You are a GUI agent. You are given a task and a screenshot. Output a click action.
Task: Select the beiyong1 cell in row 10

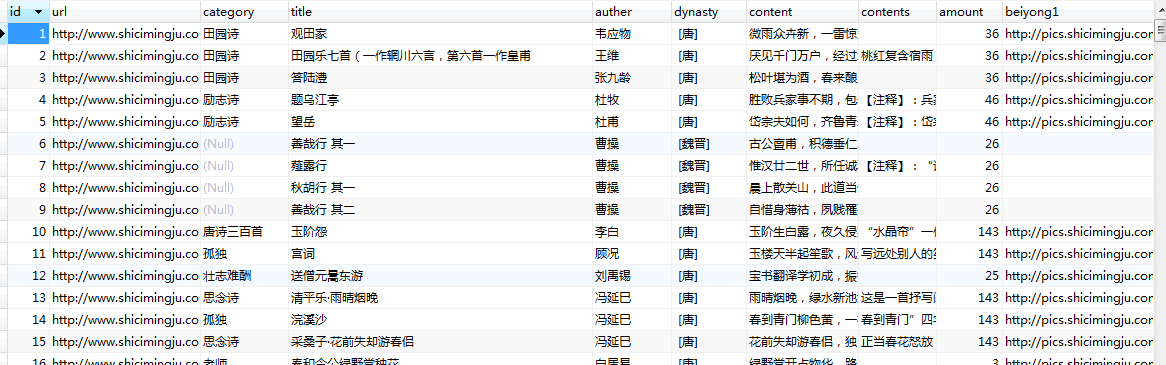[1077, 231]
